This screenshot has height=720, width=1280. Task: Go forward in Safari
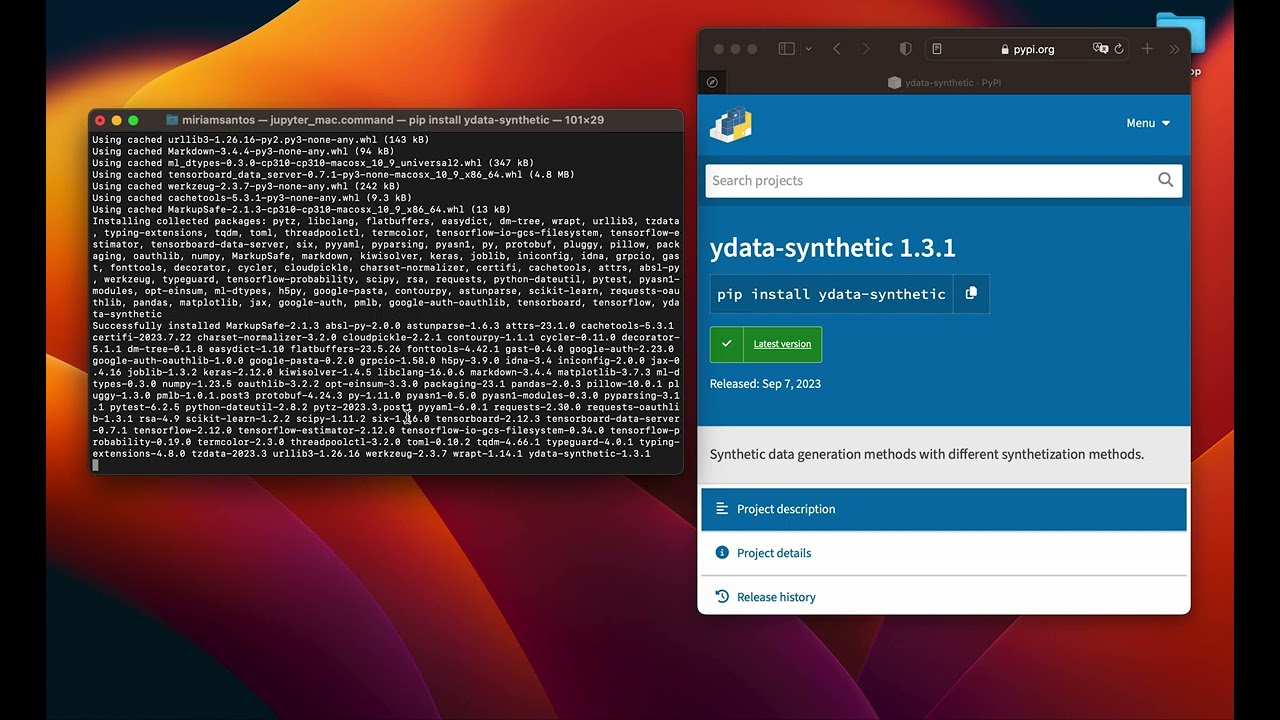[x=866, y=49]
